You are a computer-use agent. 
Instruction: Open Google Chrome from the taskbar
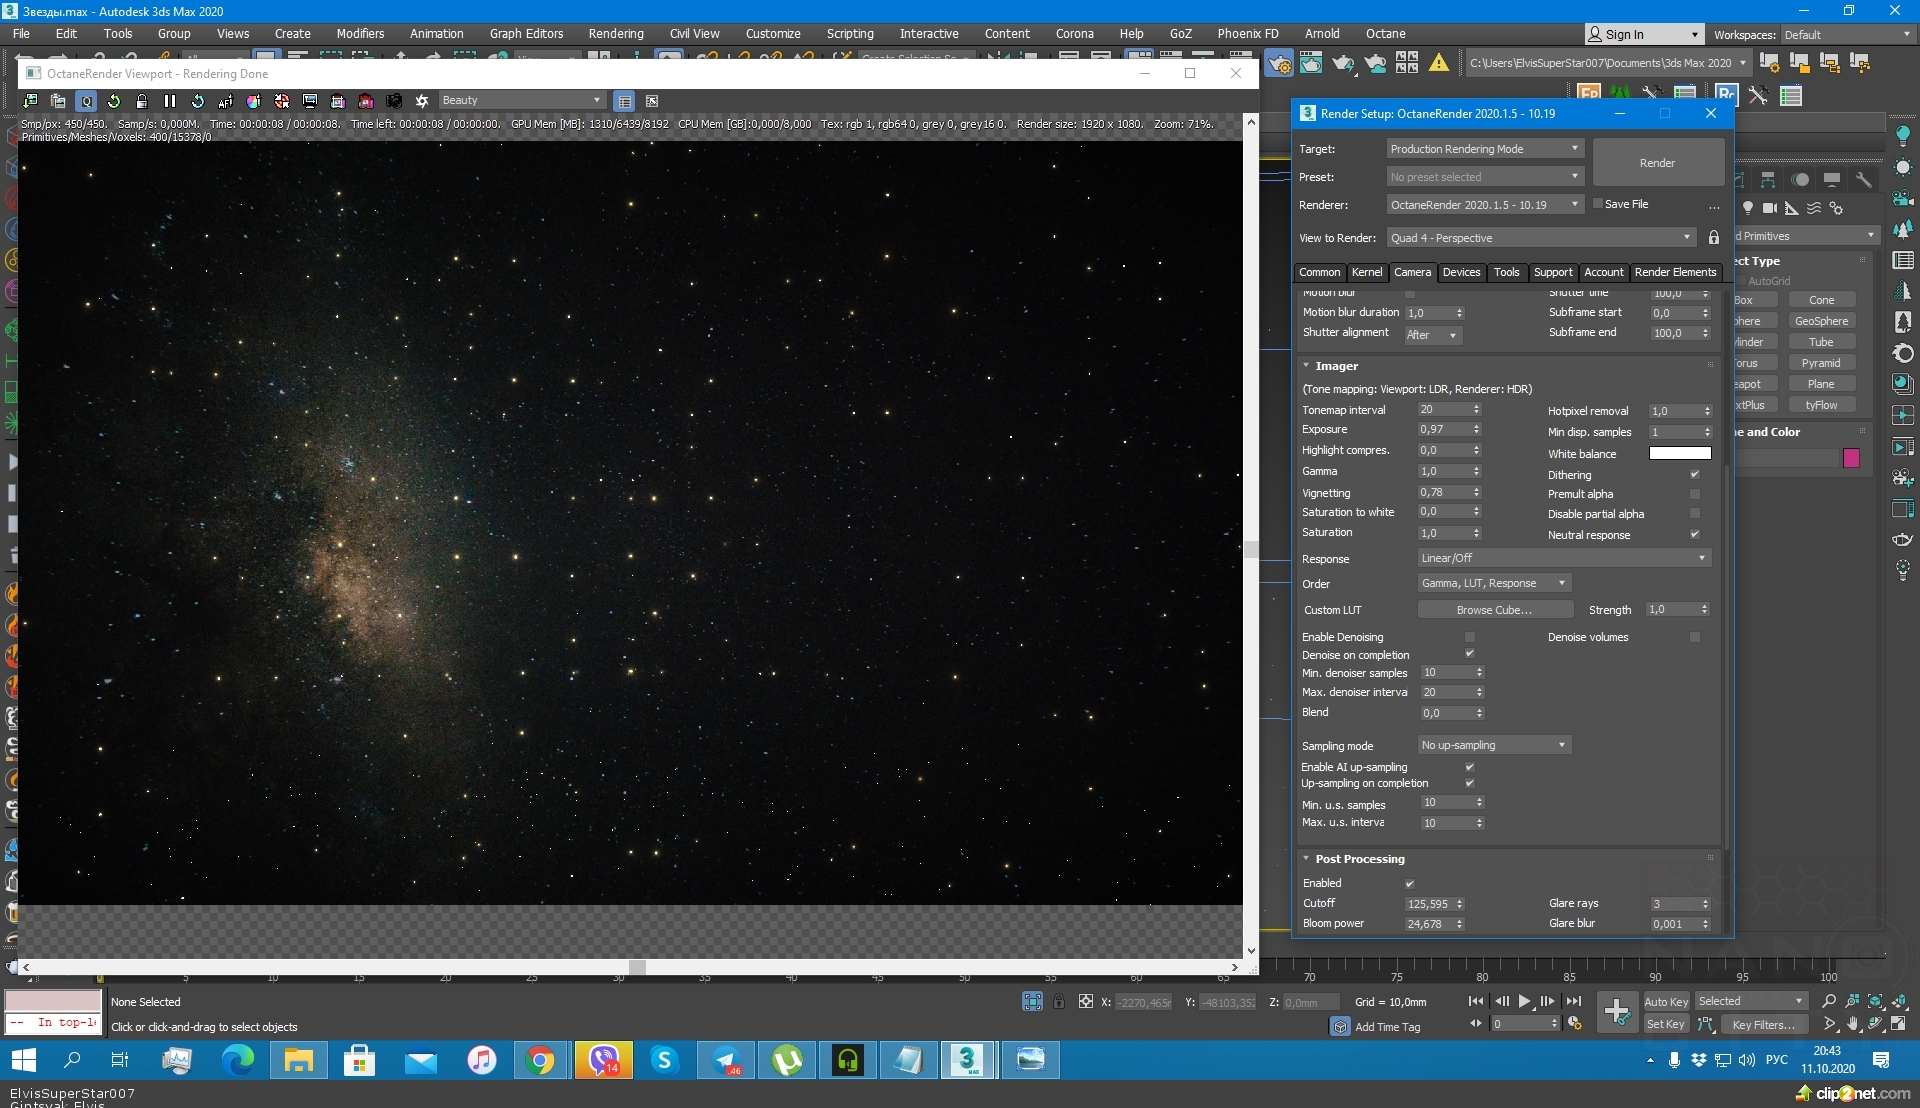click(540, 1060)
